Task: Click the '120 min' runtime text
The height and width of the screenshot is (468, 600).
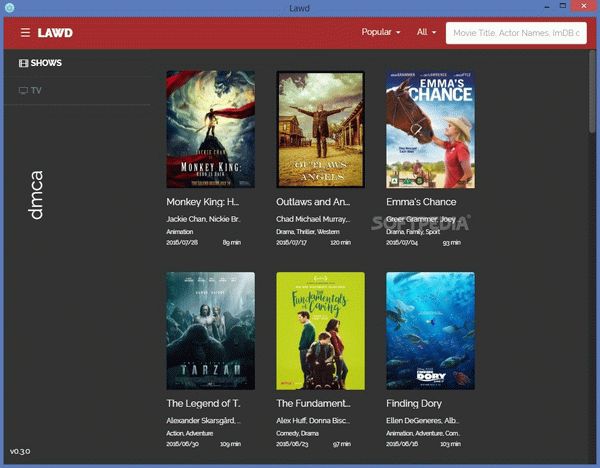Action: click(x=341, y=242)
